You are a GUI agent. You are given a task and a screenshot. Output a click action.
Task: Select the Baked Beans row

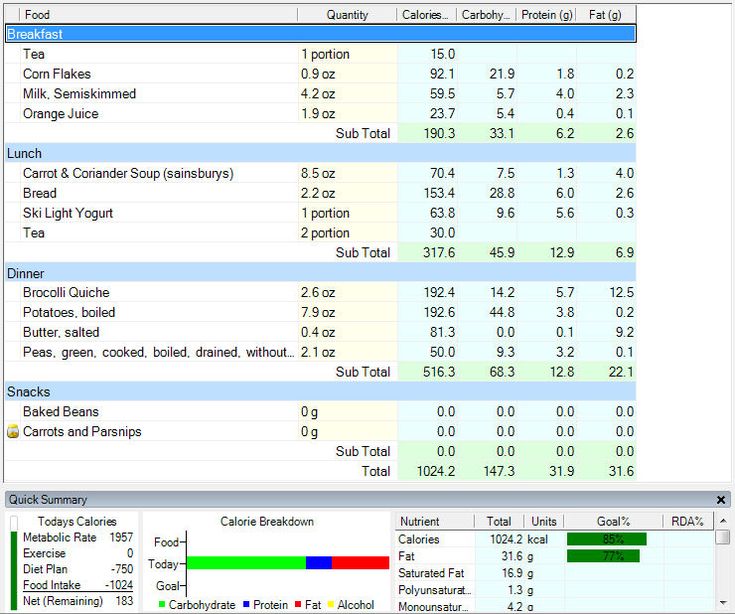321,412
